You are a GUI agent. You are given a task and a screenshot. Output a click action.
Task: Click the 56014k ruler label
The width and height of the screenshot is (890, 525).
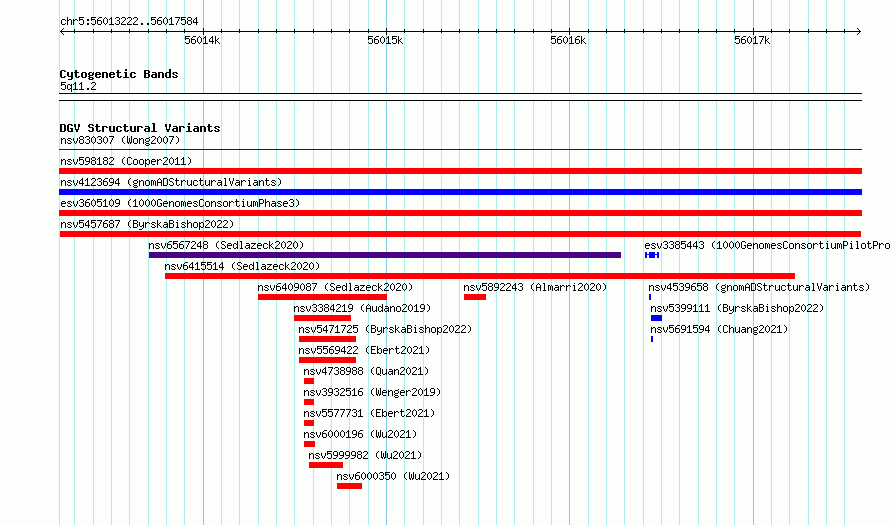click(202, 40)
